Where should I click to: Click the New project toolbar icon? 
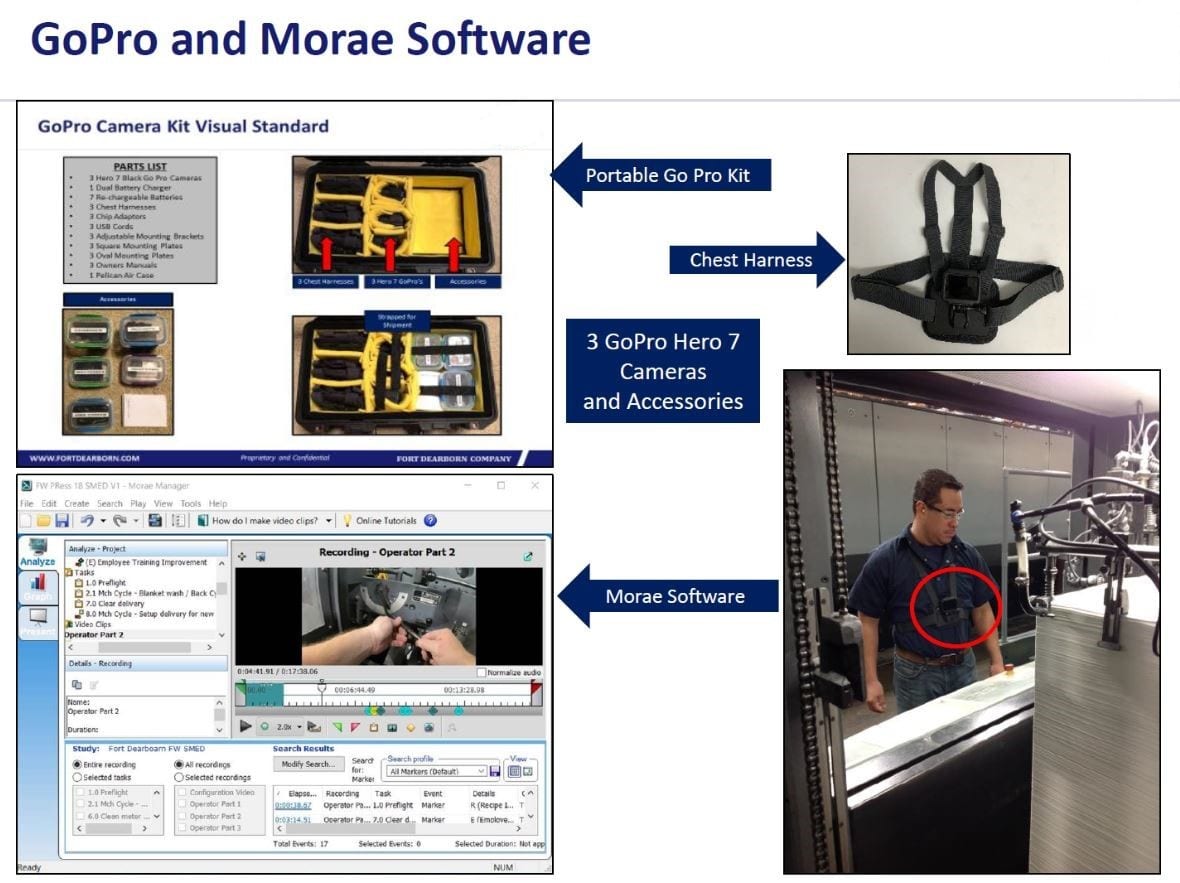pos(26,520)
